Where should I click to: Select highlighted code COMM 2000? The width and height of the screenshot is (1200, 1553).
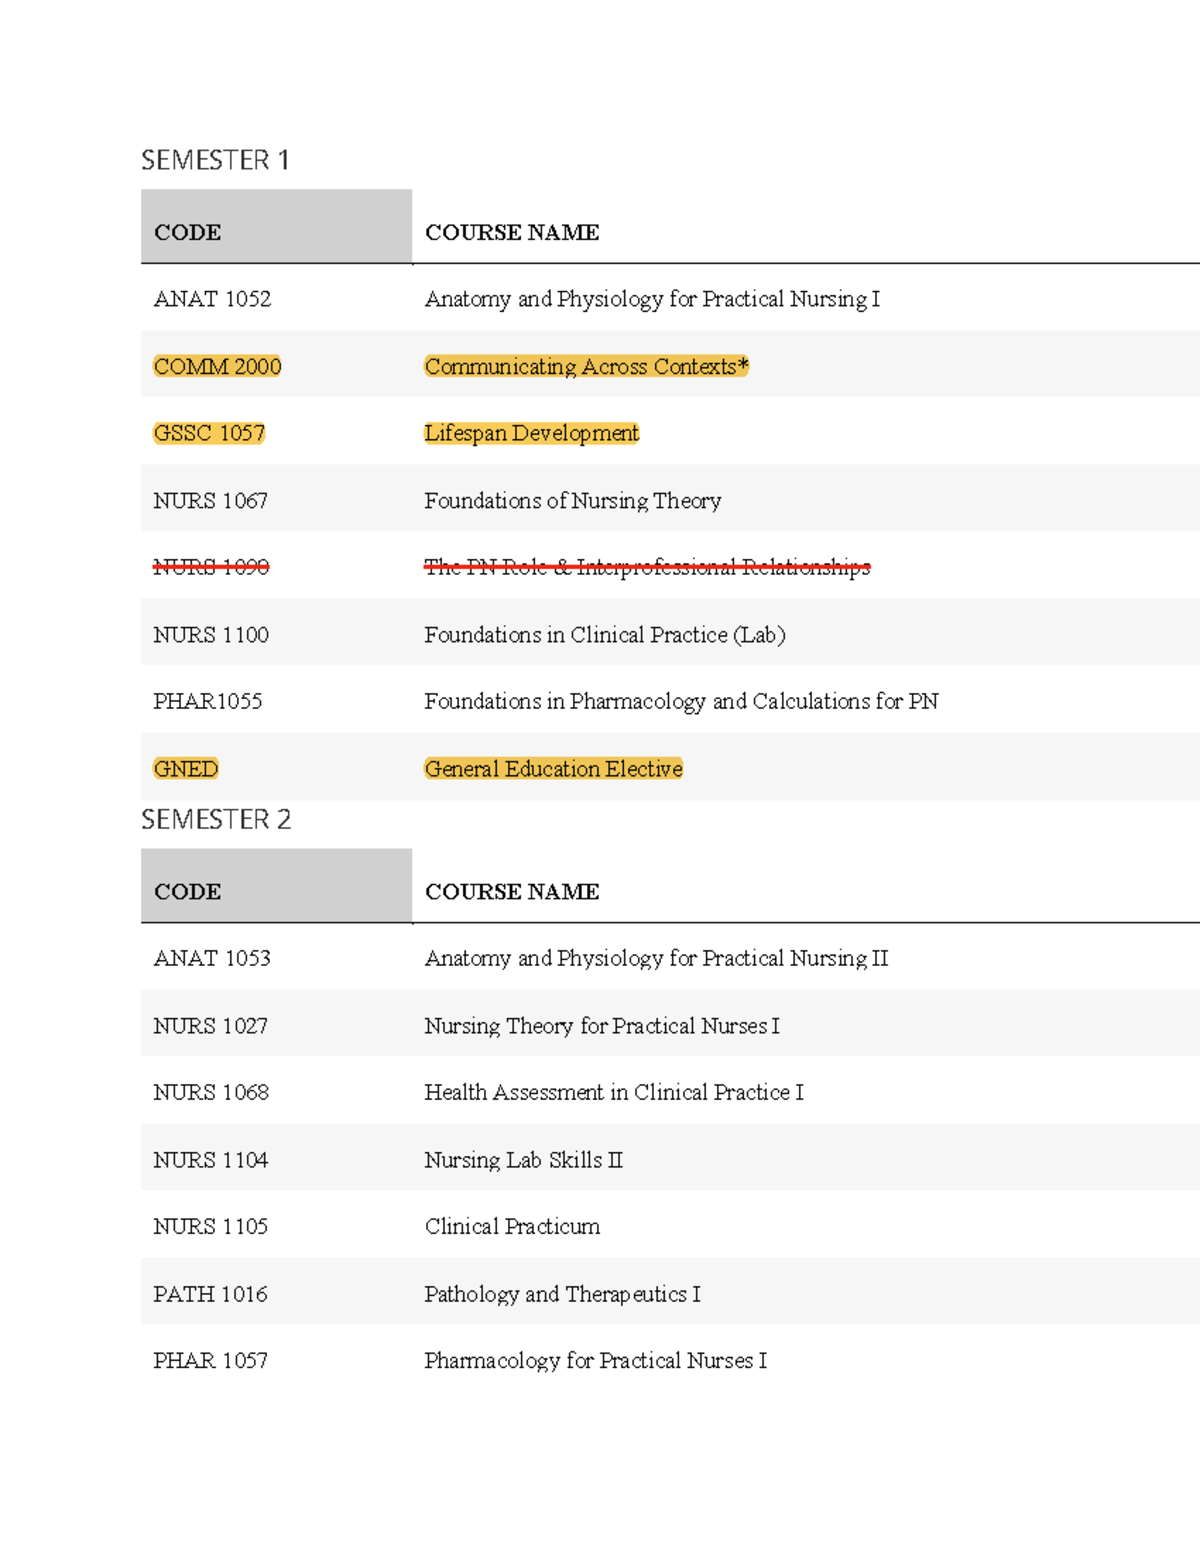click(x=217, y=366)
